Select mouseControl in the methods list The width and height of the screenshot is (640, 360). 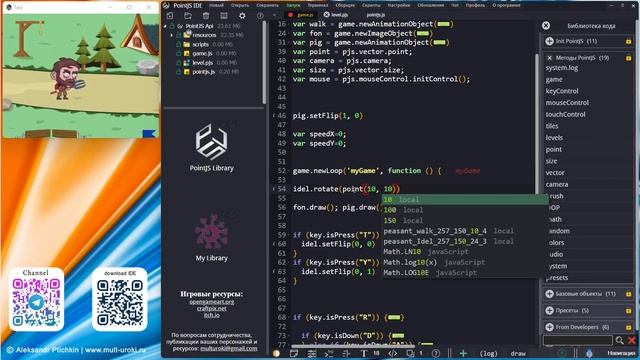click(x=567, y=103)
